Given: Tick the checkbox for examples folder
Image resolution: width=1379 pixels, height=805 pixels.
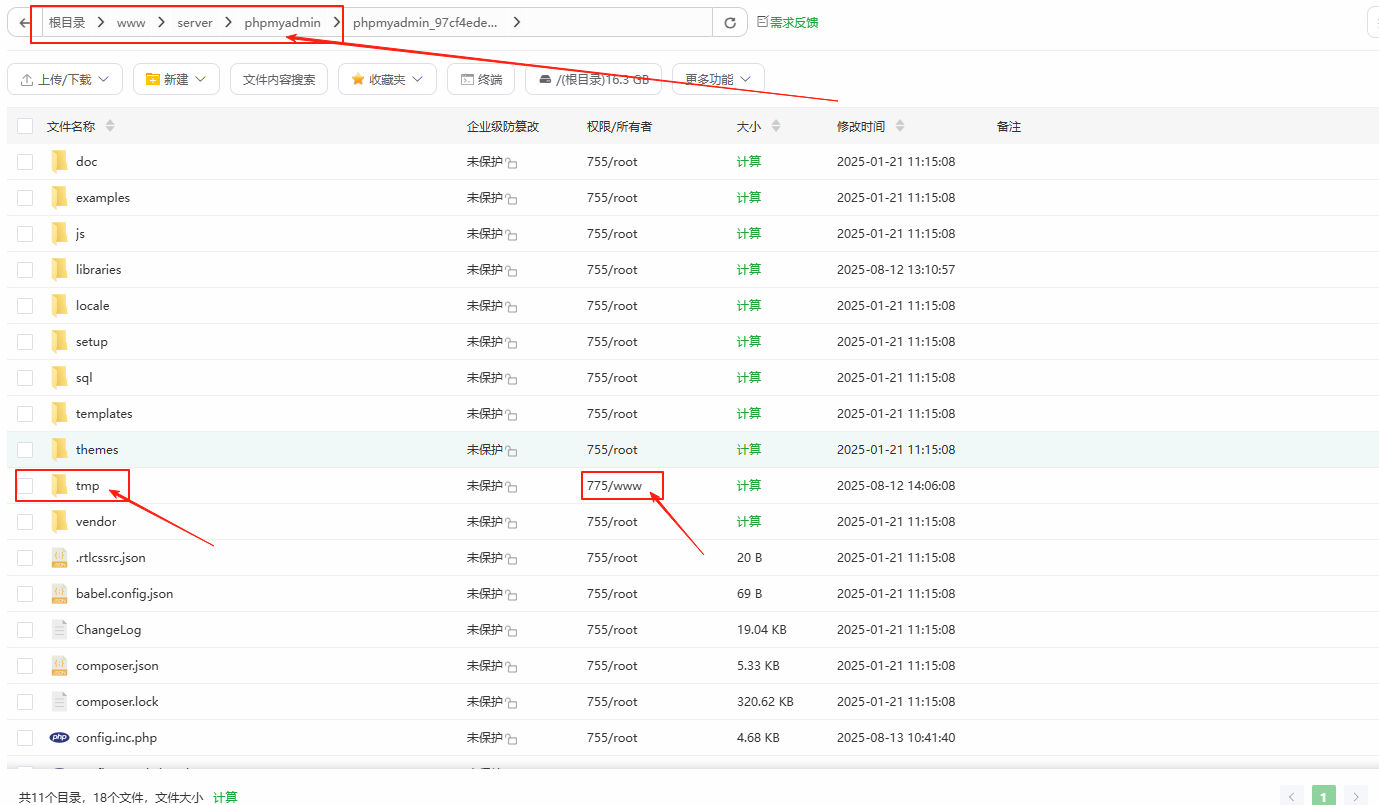Looking at the screenshot, I should 25,198.
